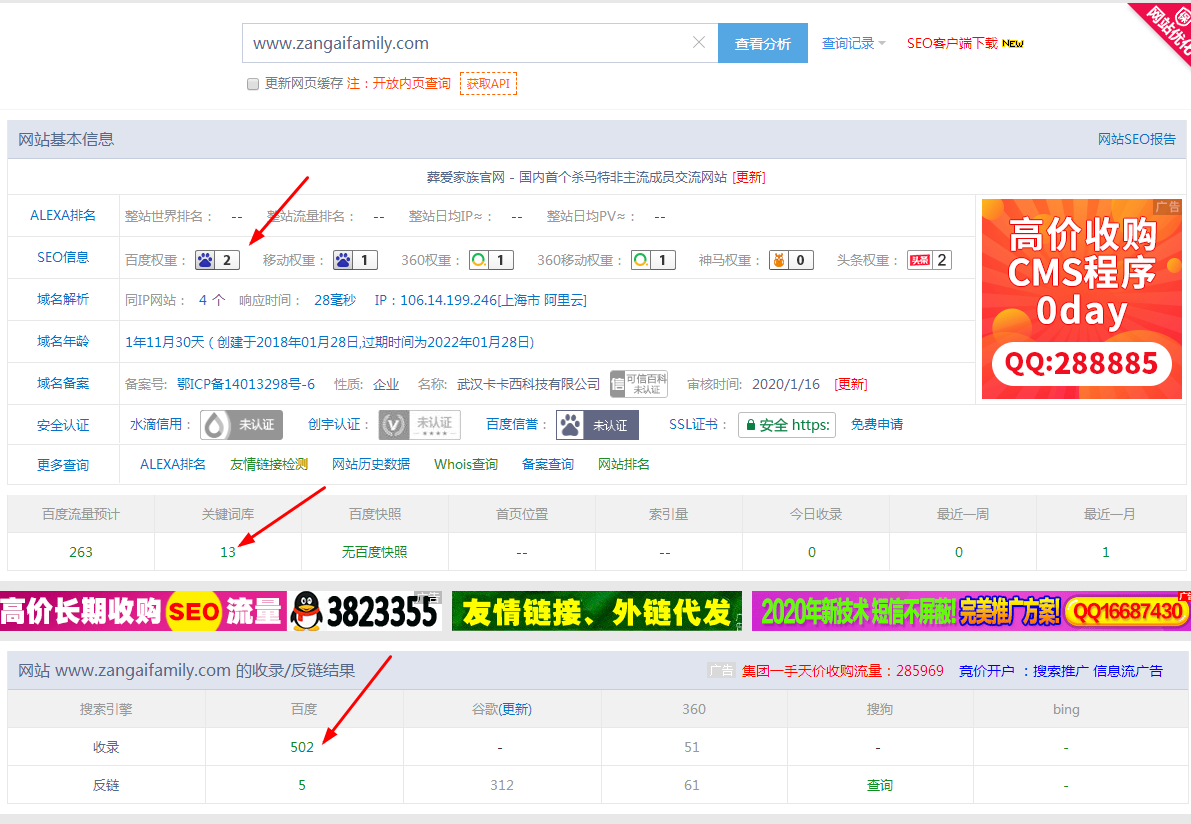Open 友情链接检测 link
The image size is (1191, 824).
click(269, 464)
